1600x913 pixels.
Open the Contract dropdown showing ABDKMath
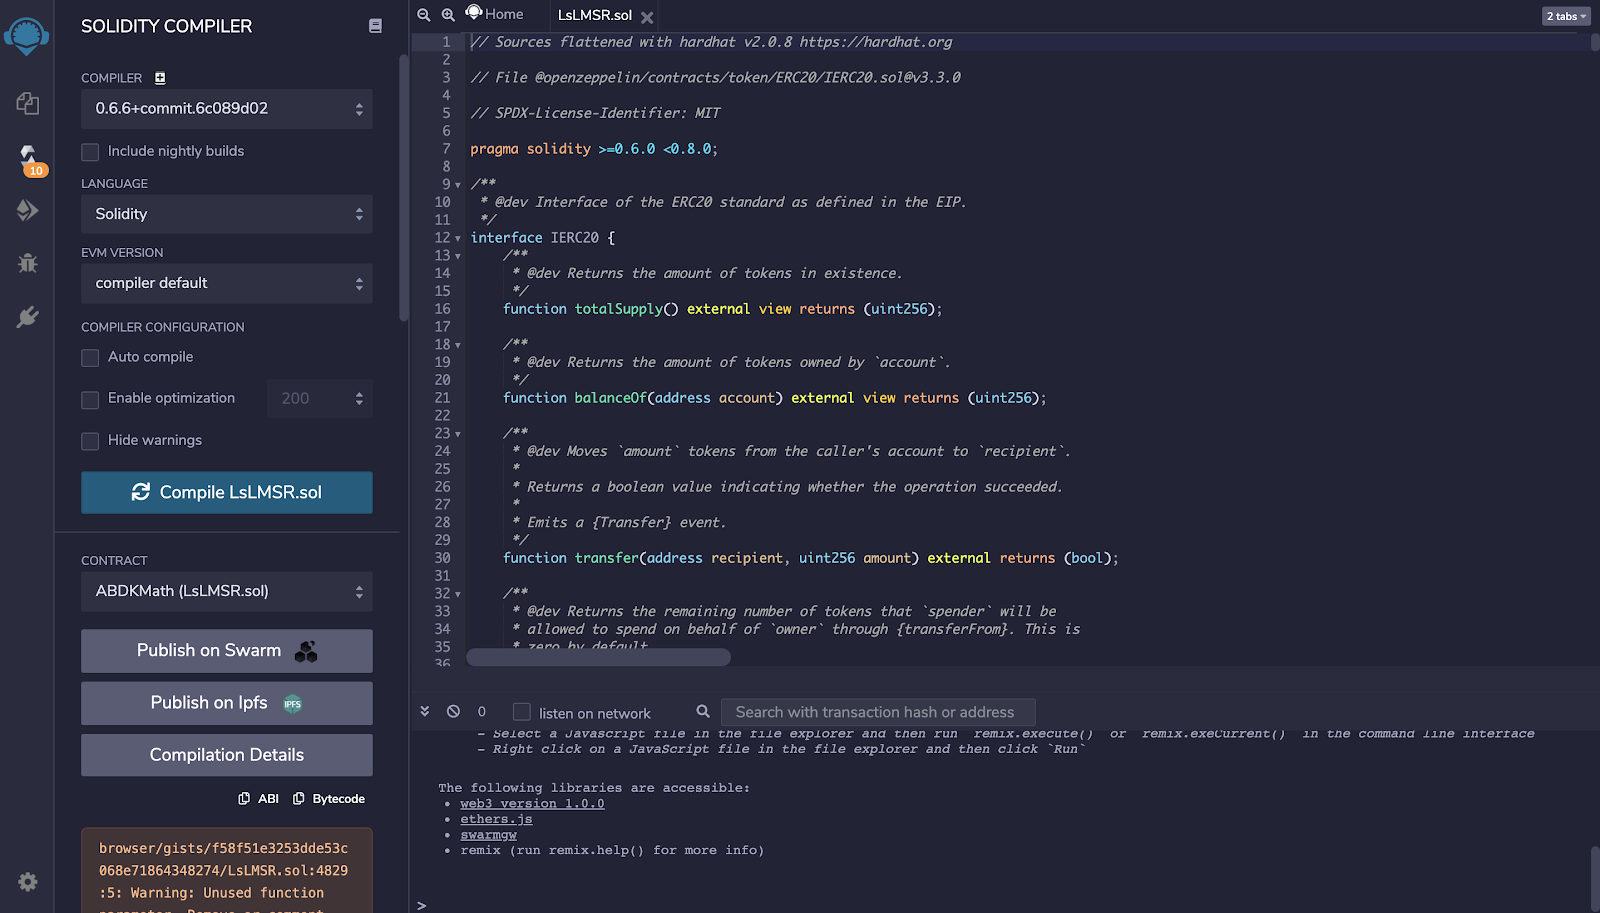[227, 591]
